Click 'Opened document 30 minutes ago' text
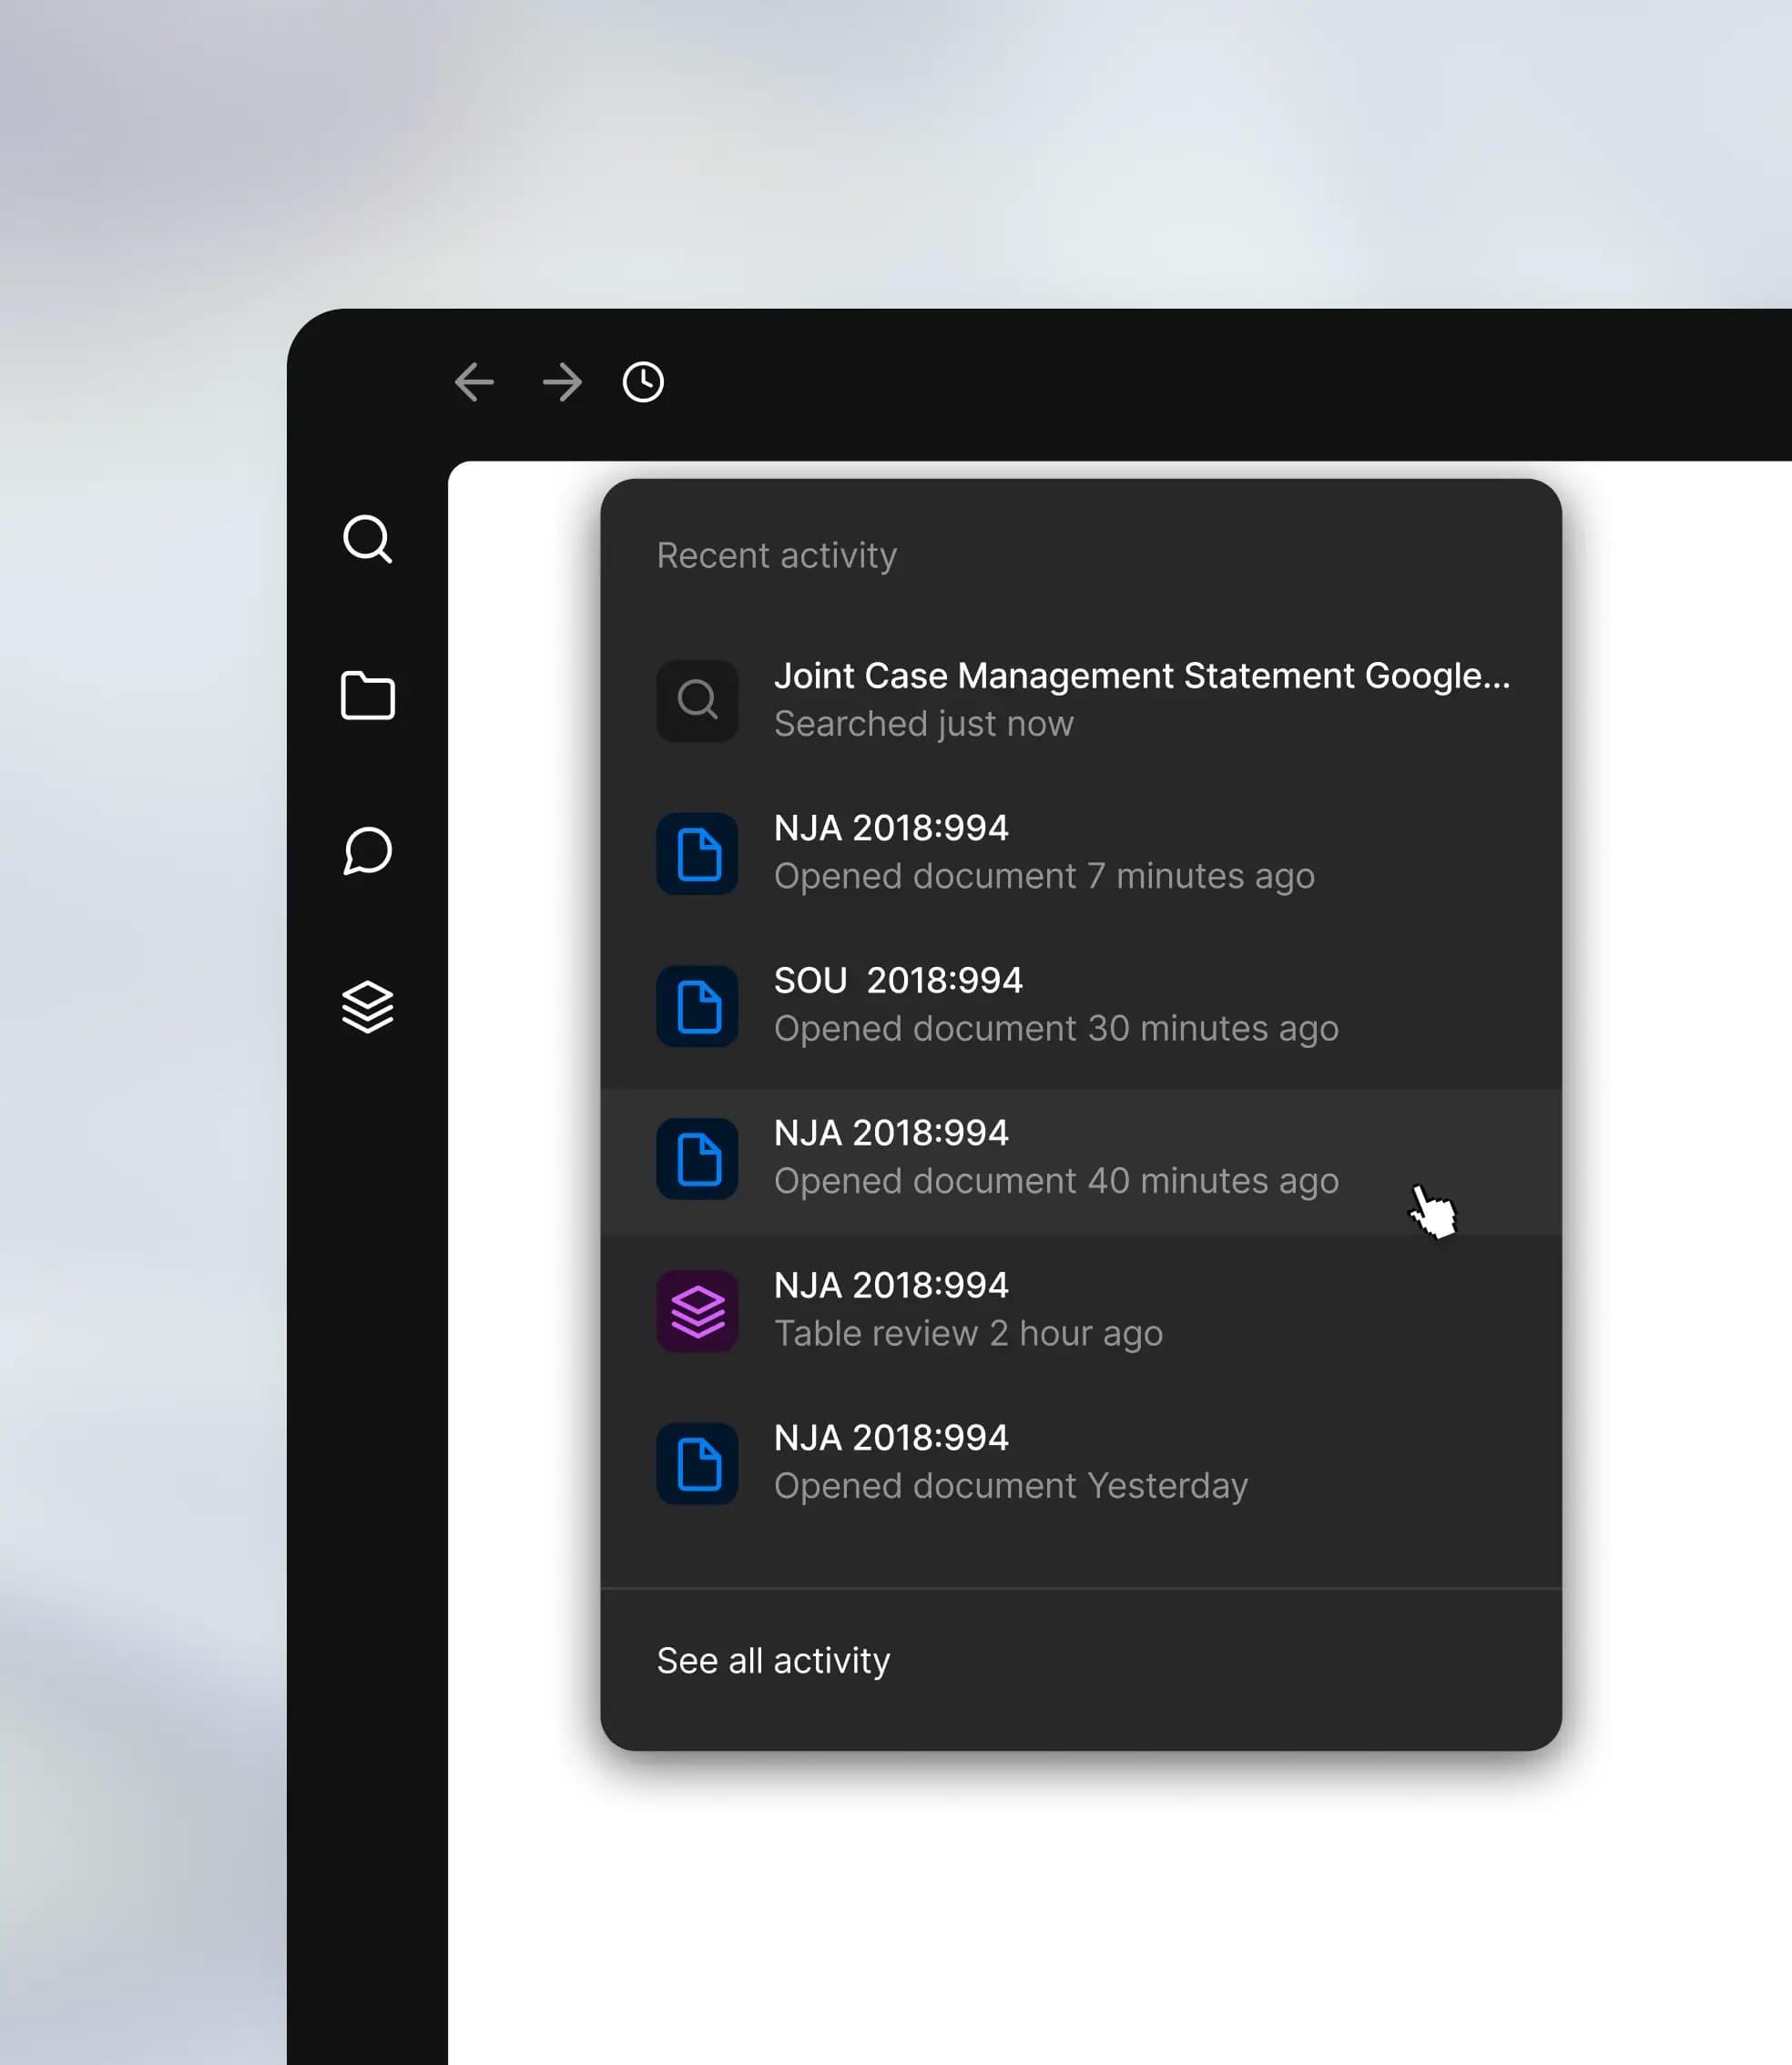Image resolution: width=1792 pixels, height=2065 pixels. click(1056, 1029)
